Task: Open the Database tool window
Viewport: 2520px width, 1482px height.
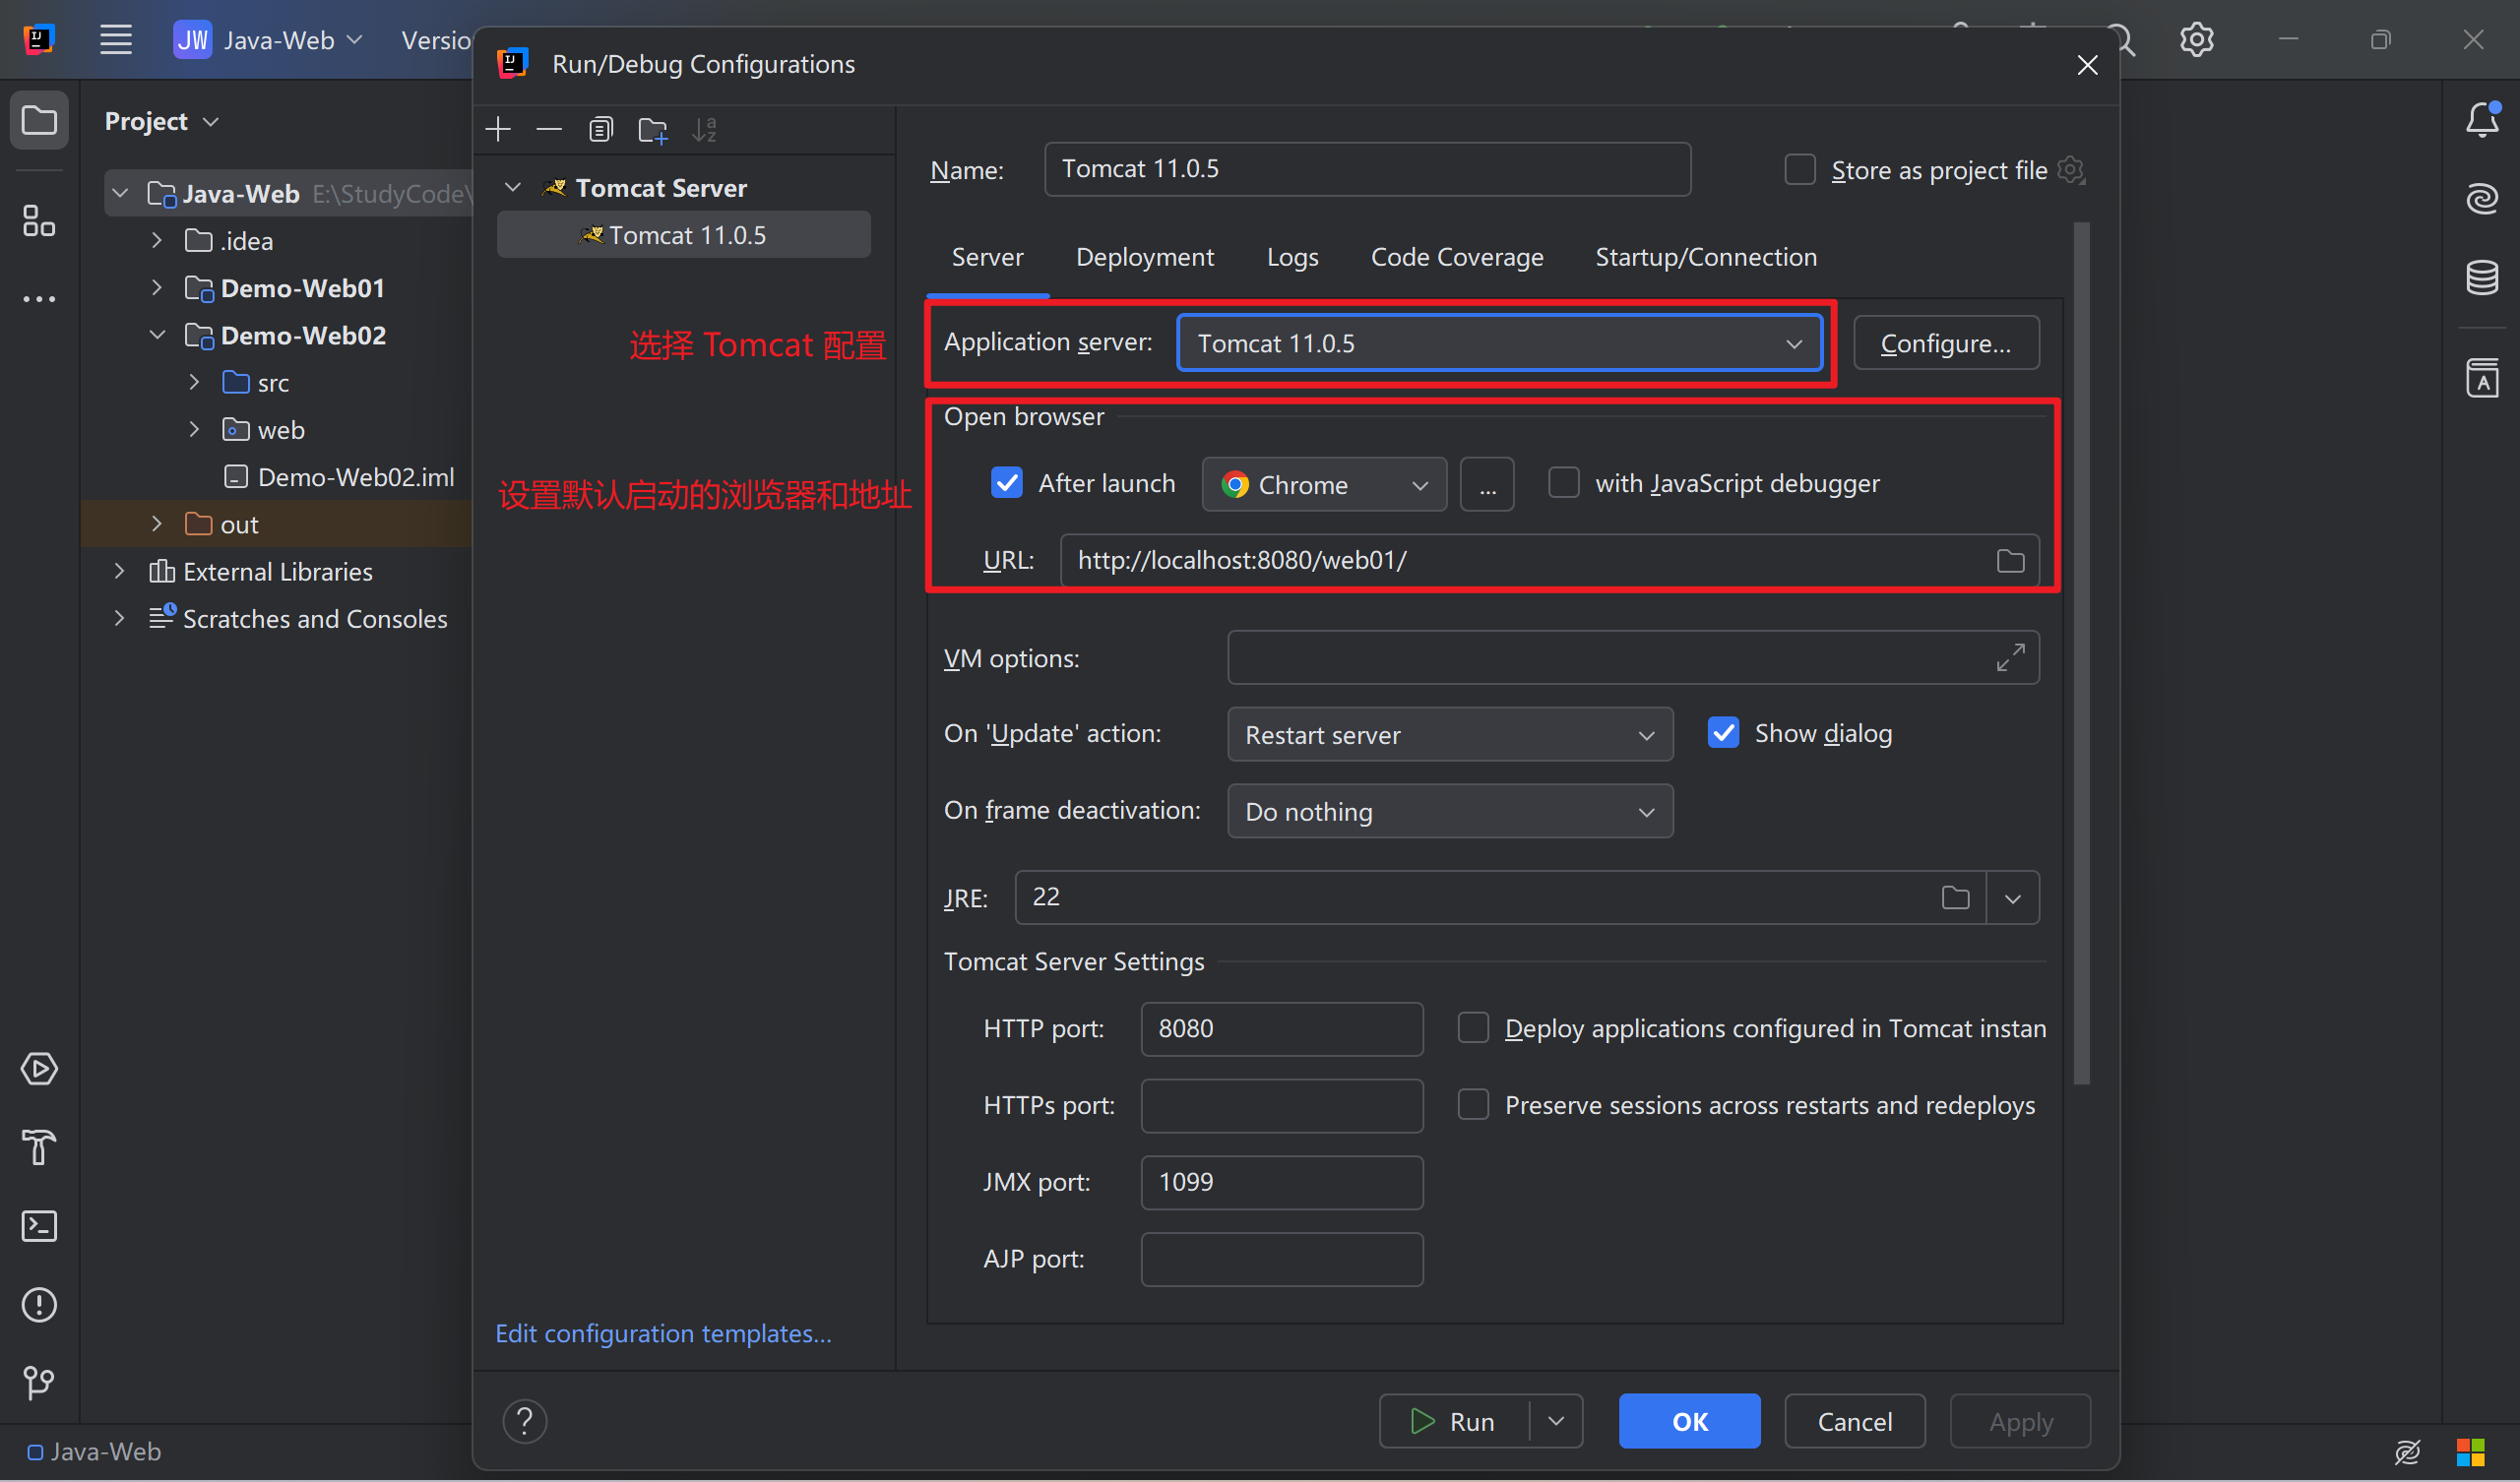Action: coord(2482,277)
